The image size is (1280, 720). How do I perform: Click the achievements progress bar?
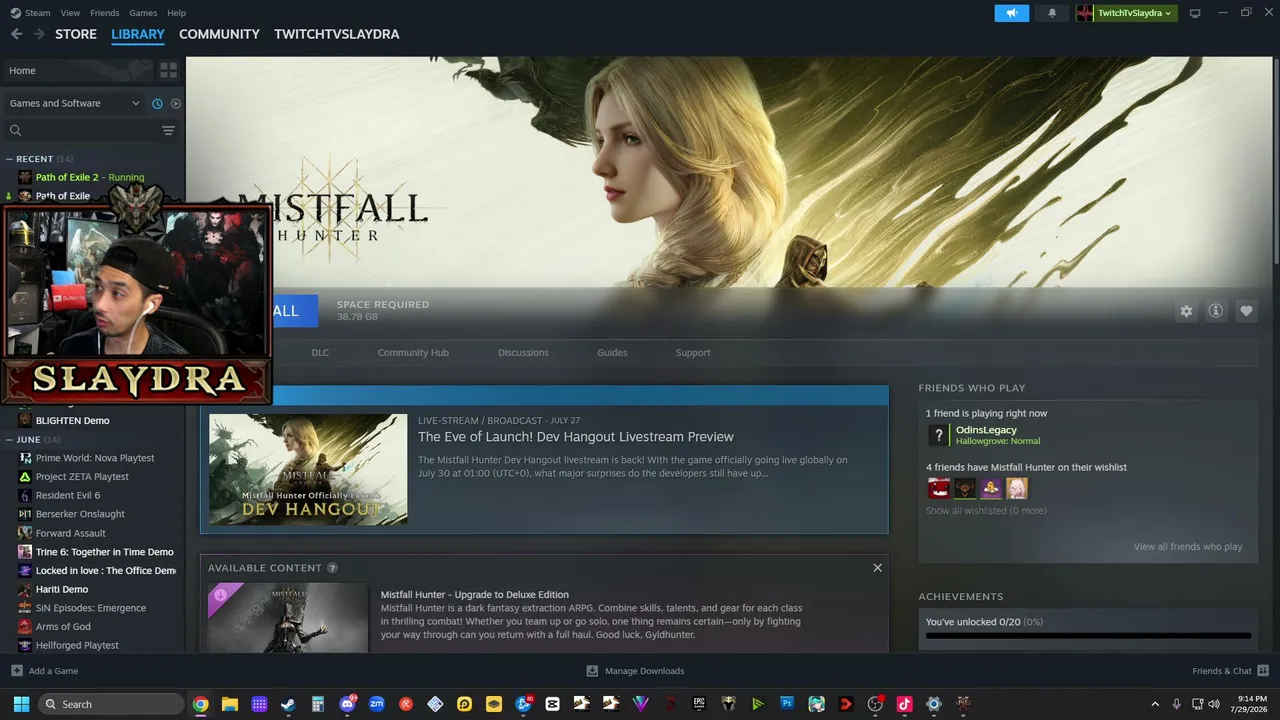coord(1088,636)
